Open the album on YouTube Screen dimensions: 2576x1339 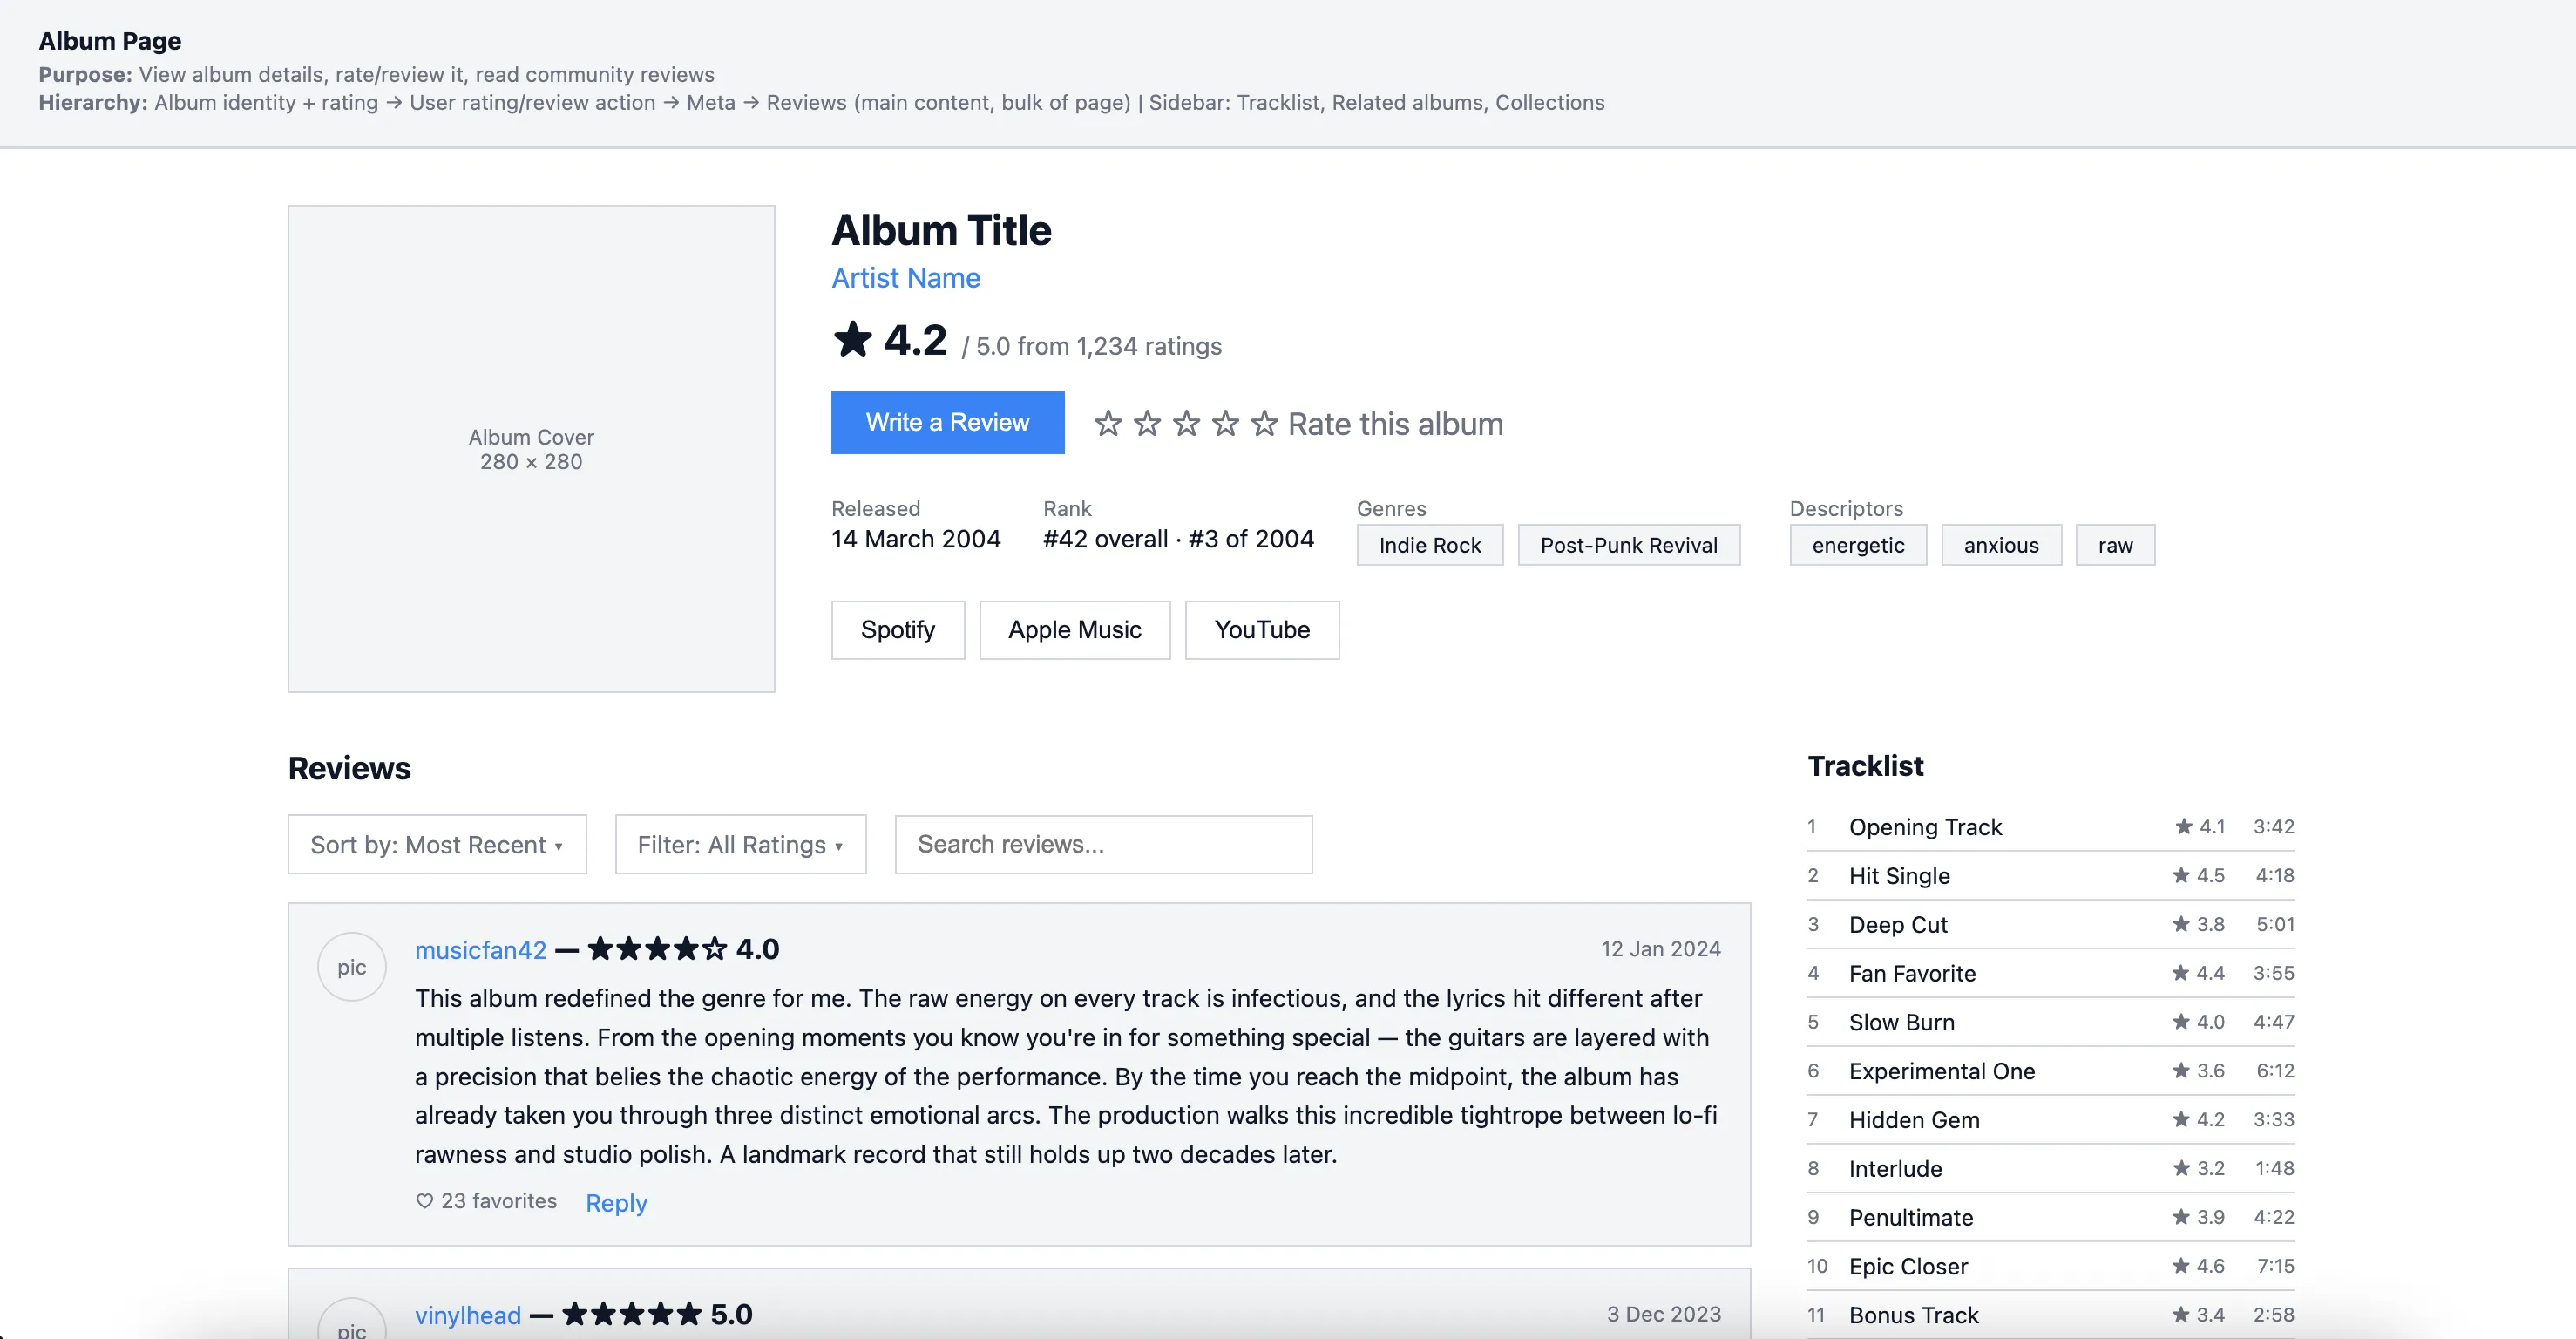point(1261,629)
